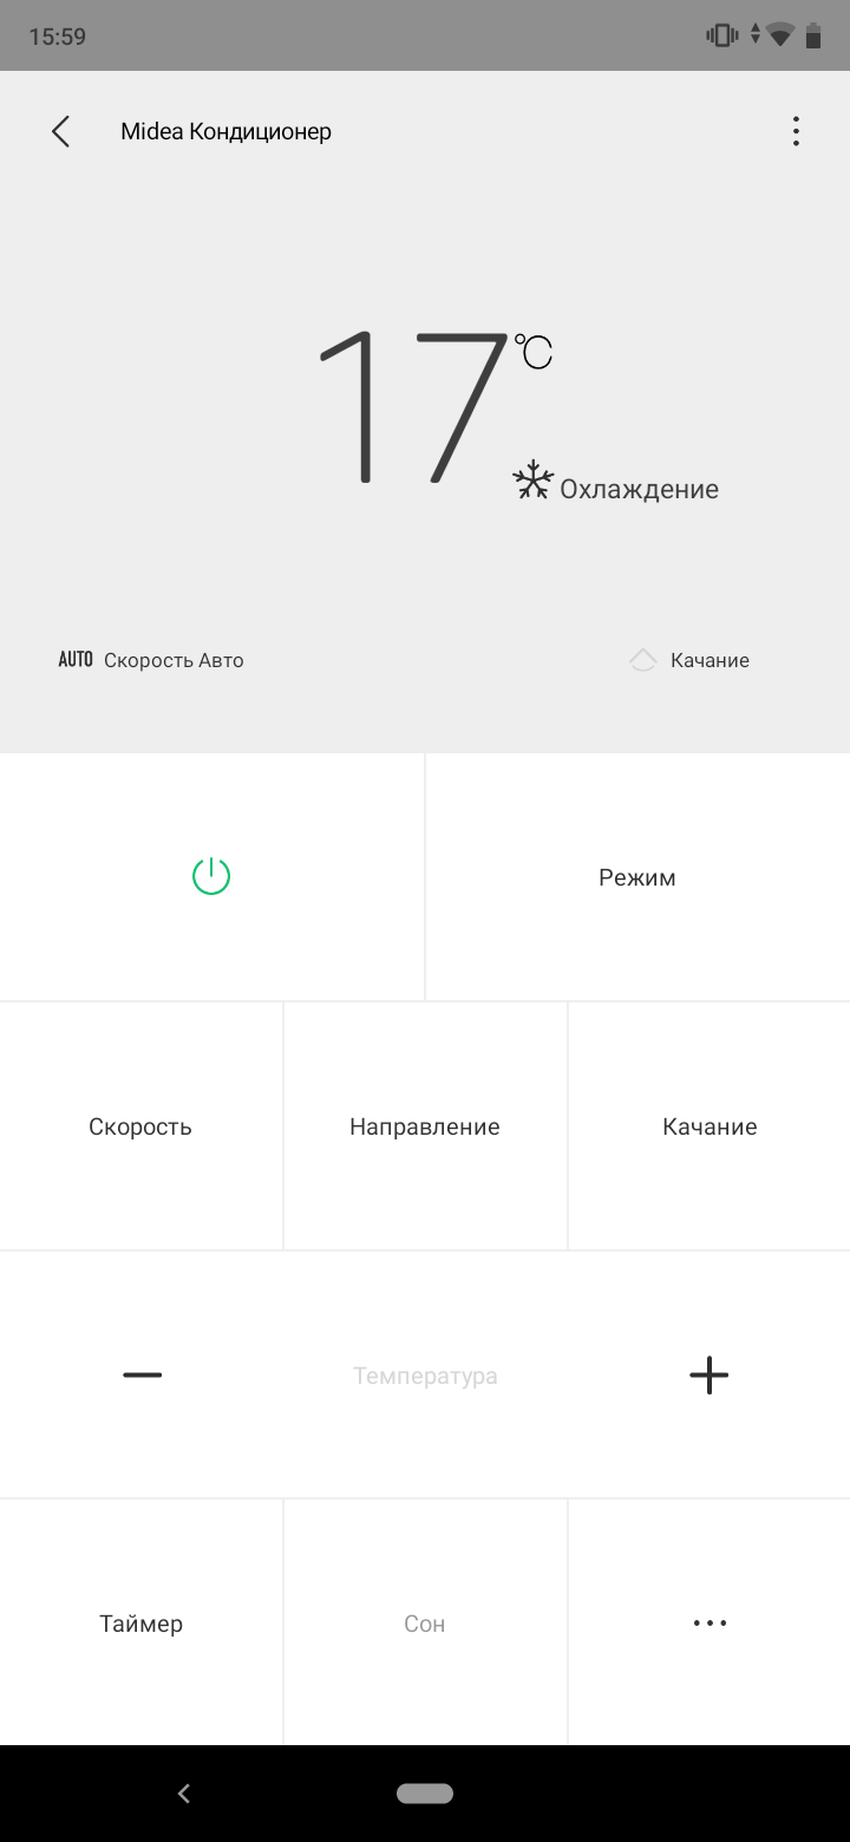
Task: Tap the green power icon
Action: coord(211,876)
